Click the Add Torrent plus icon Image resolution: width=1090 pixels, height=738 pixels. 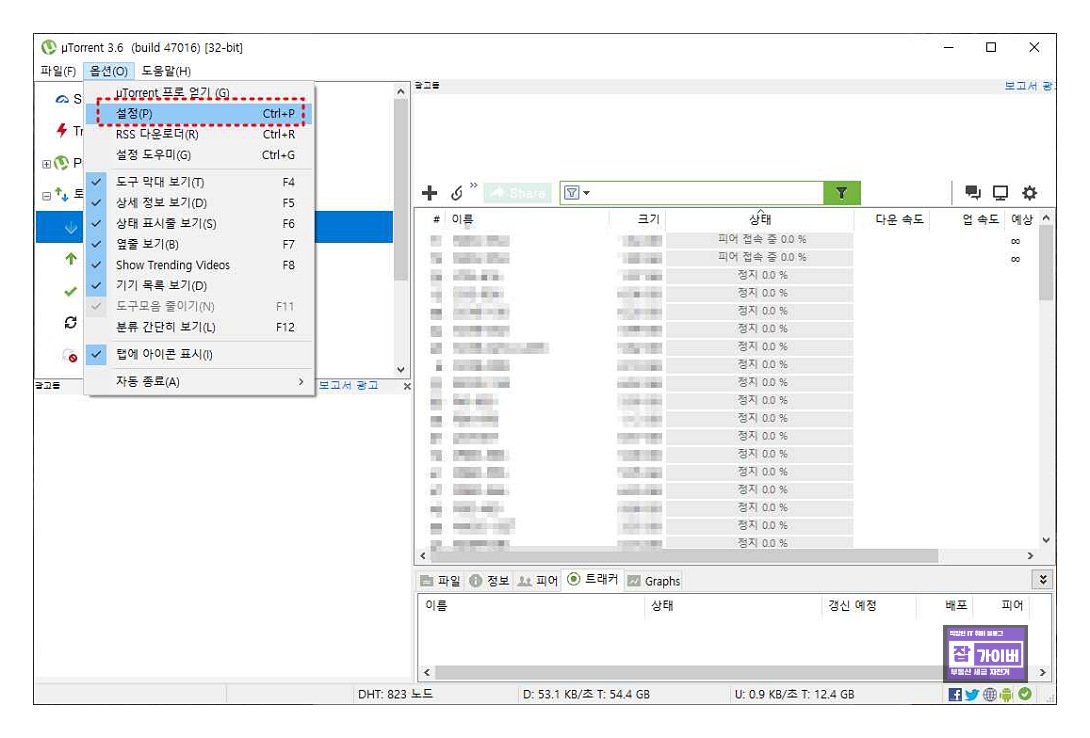[430, 192]
